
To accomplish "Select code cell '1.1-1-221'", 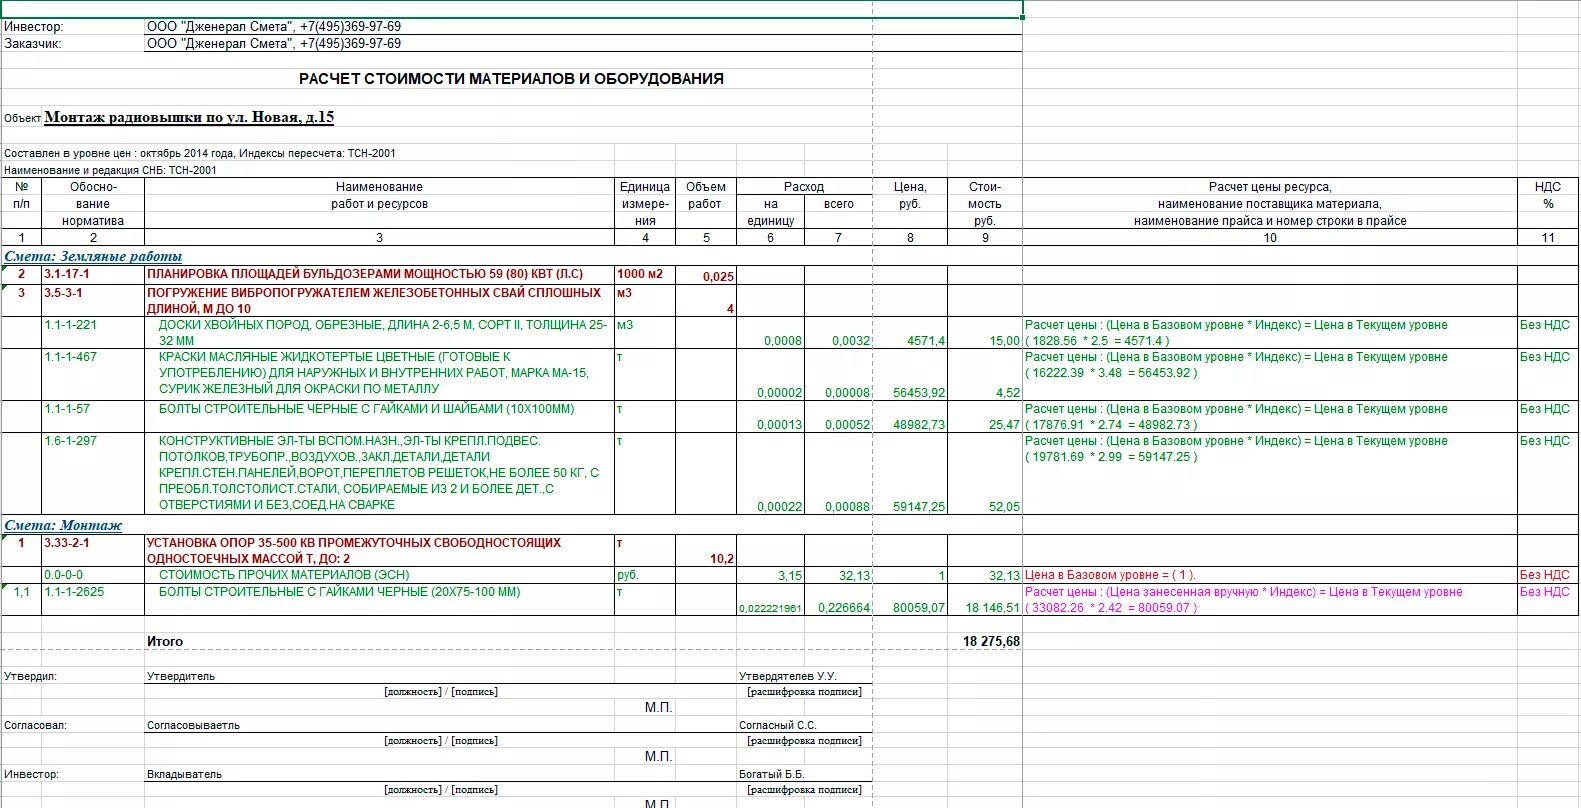I will [x=93, y=332].
